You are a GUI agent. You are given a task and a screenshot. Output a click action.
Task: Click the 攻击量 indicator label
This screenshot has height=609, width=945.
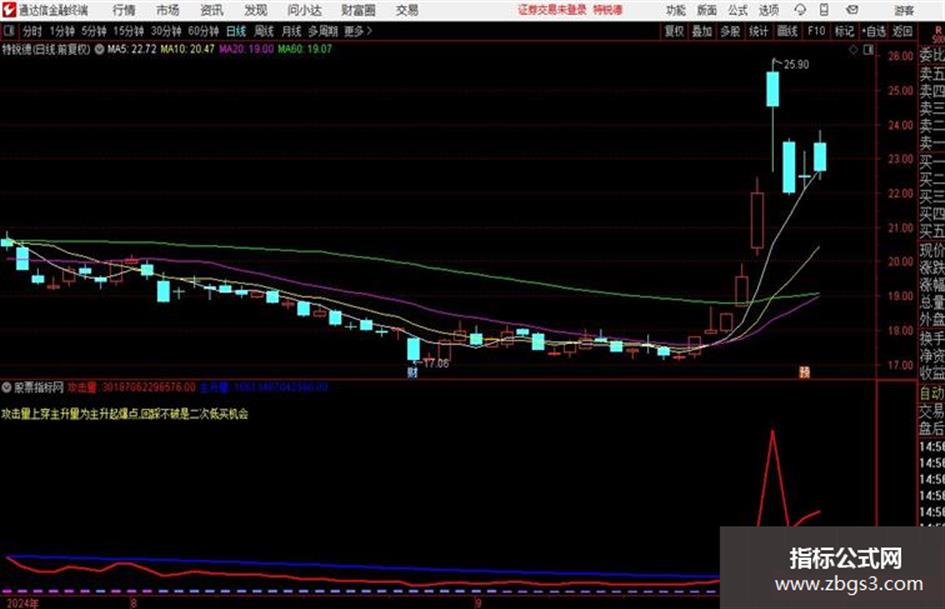tap(82, 388)
